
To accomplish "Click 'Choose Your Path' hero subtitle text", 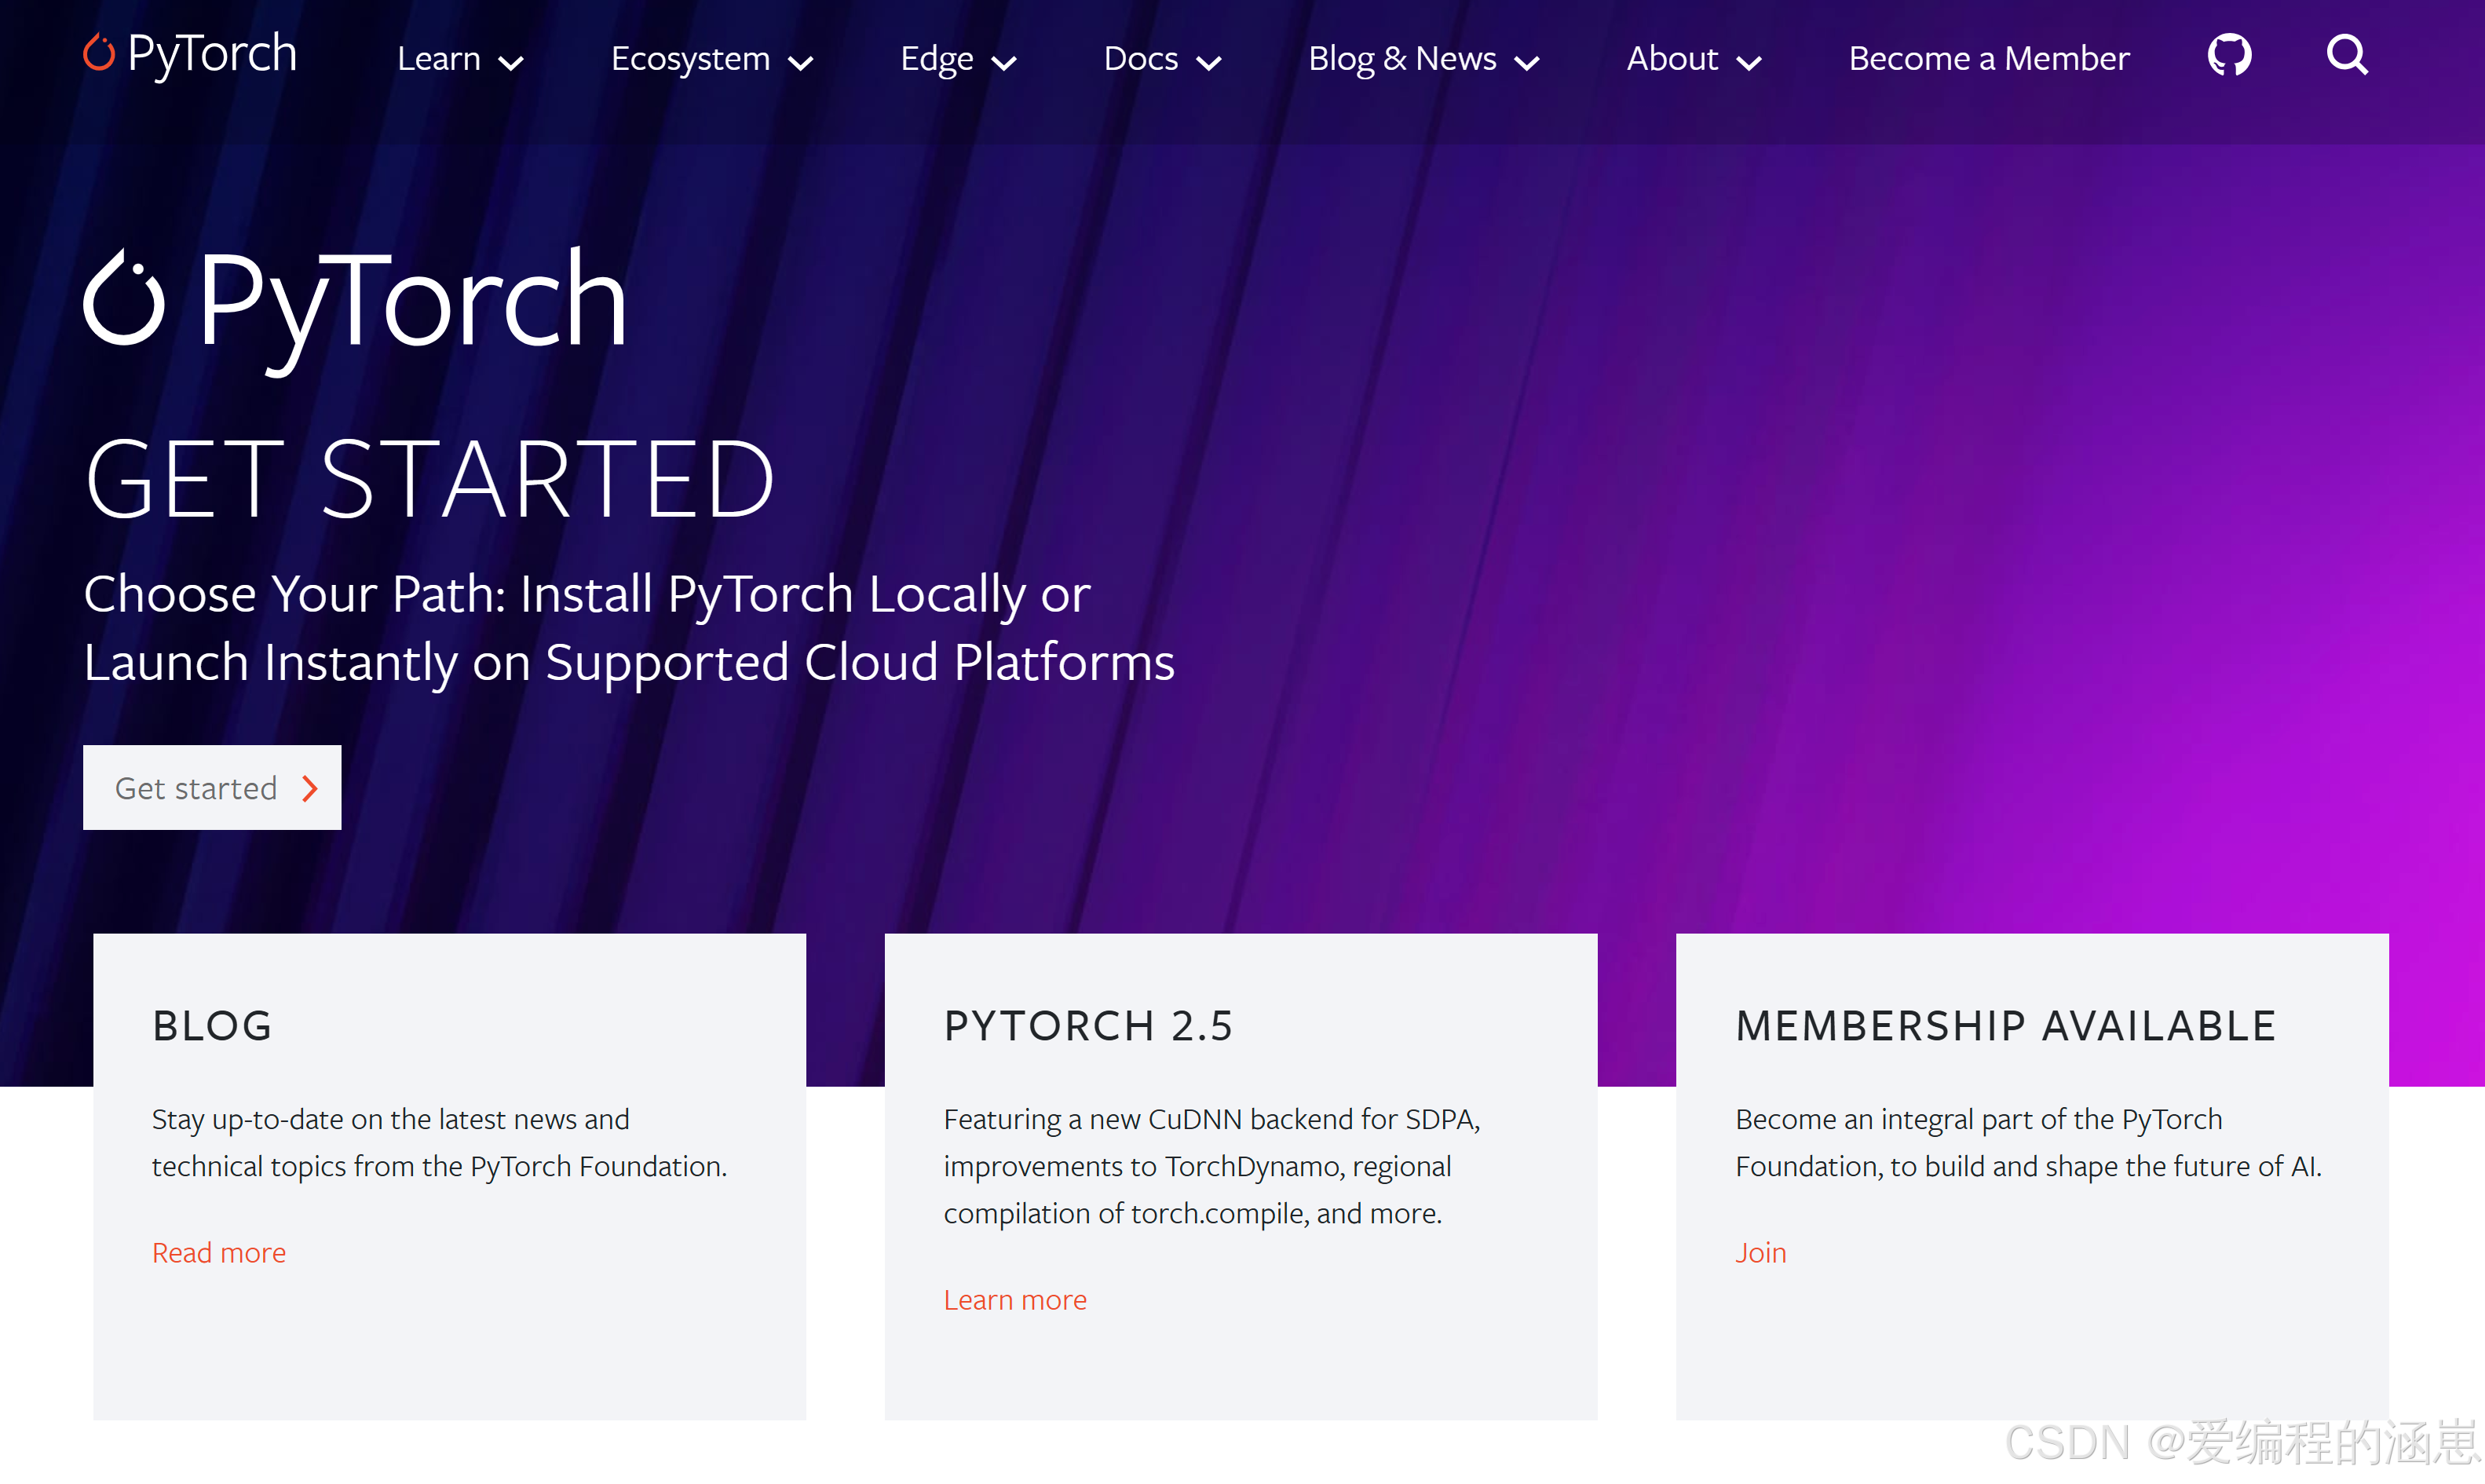I will pos(629,629).
